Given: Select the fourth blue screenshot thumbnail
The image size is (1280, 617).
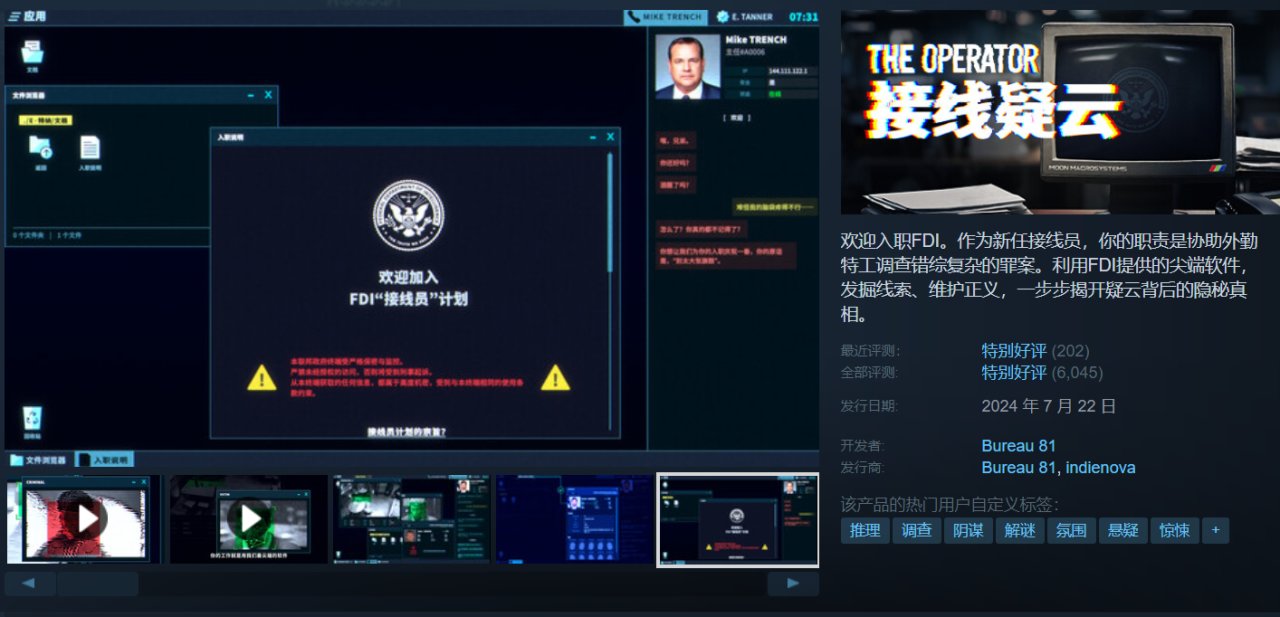Looking at the screenshot, I should pos(575,518).
